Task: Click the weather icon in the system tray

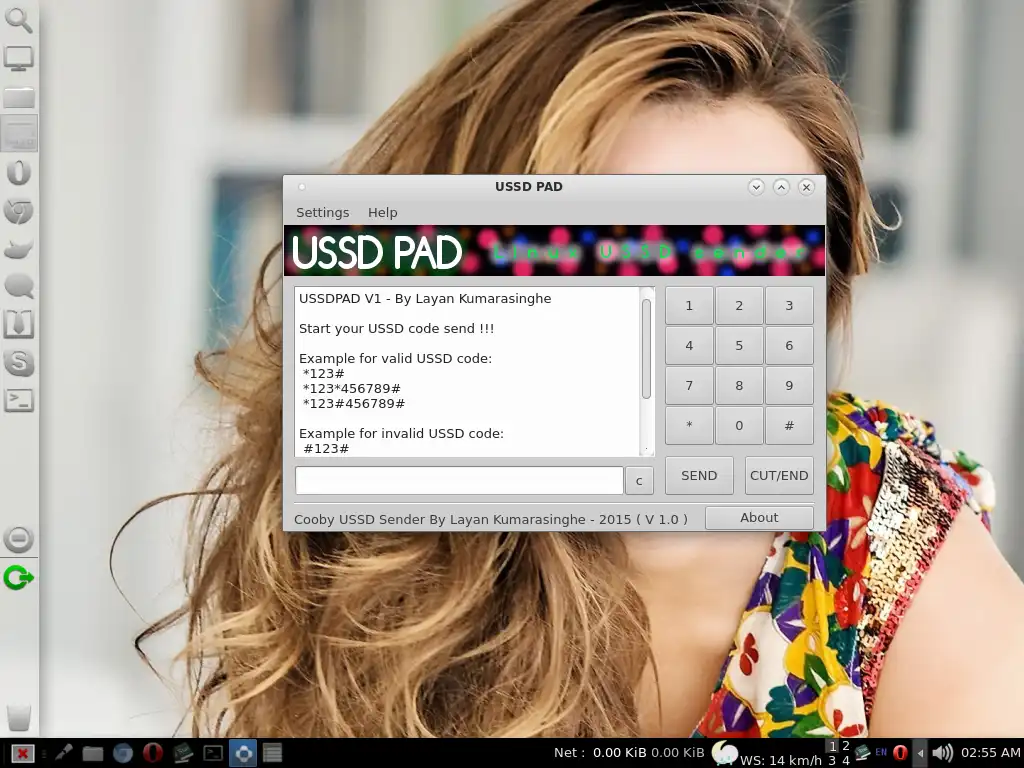Action: tap(724, 752)
